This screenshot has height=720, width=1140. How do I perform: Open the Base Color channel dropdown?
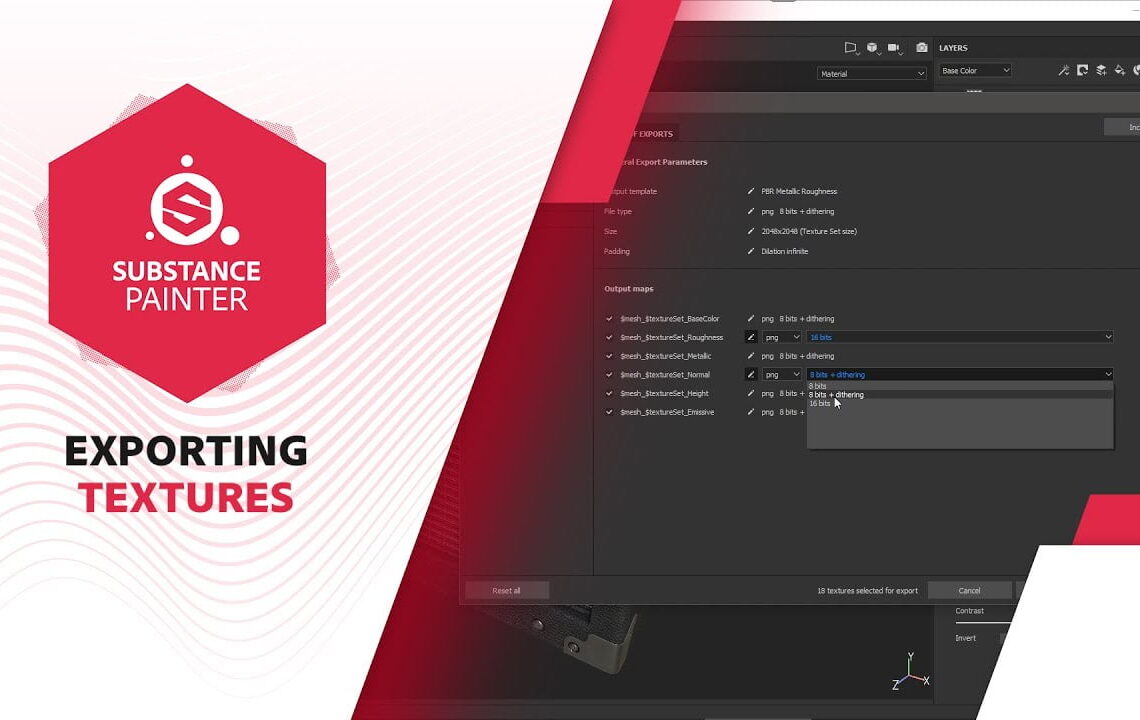point(975,70)
